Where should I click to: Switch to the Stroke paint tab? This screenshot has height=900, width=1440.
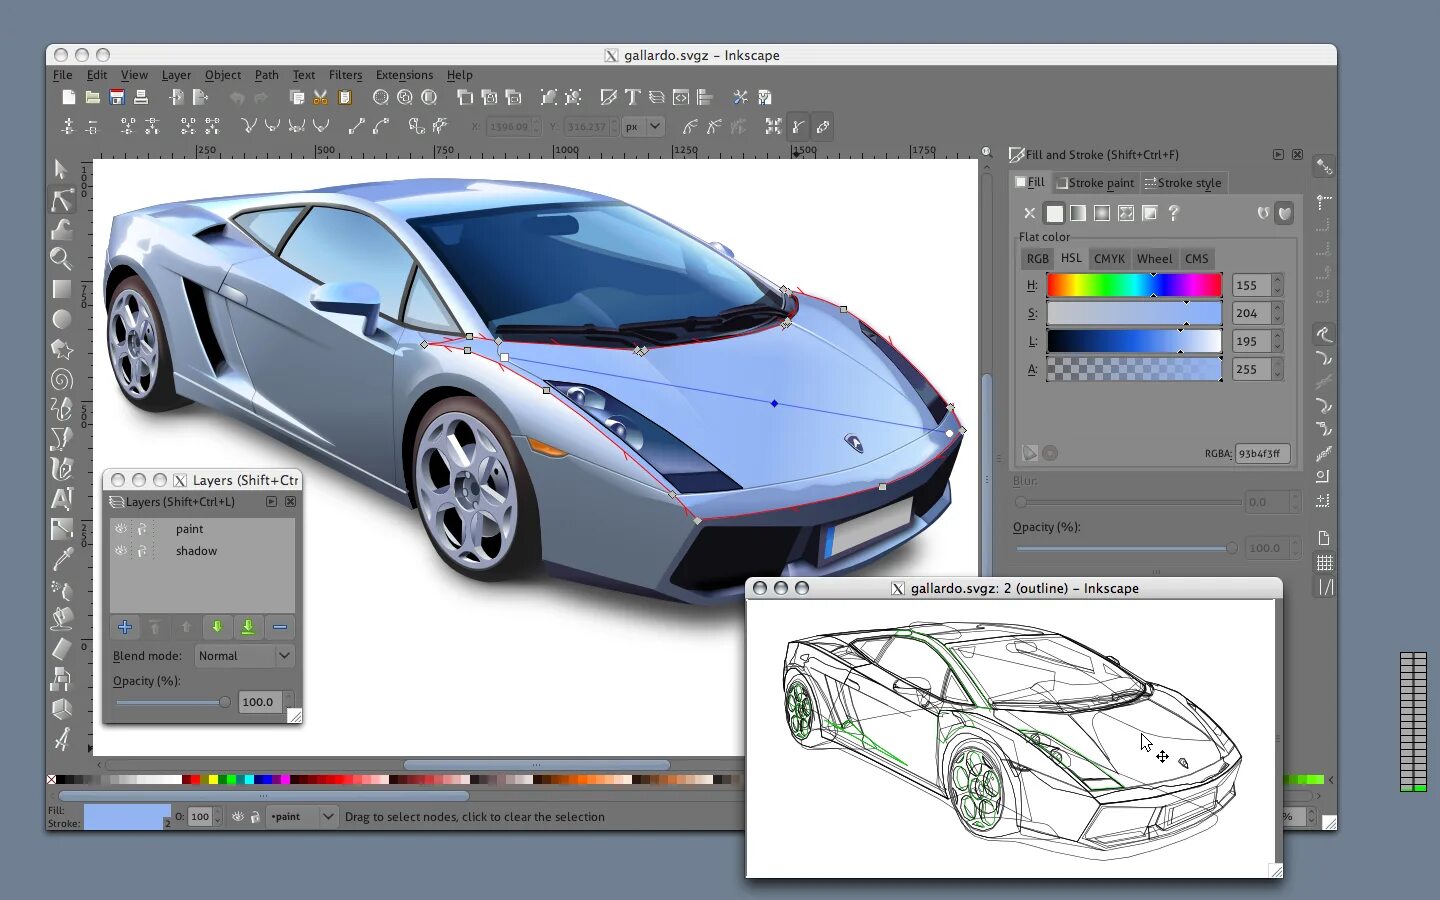pos(1095,183)
